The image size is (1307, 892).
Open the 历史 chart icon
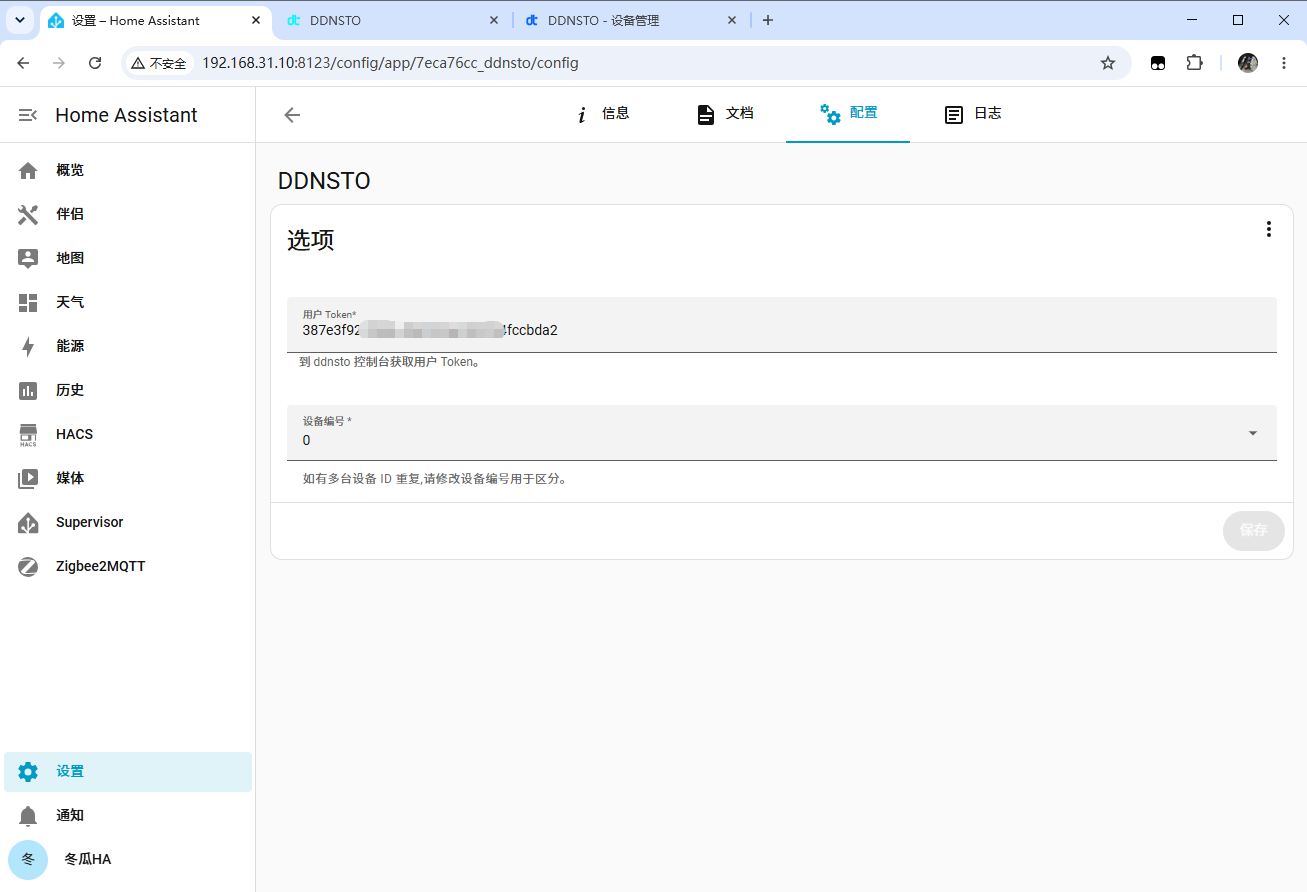pyautogui.click(x=28, y=390)
